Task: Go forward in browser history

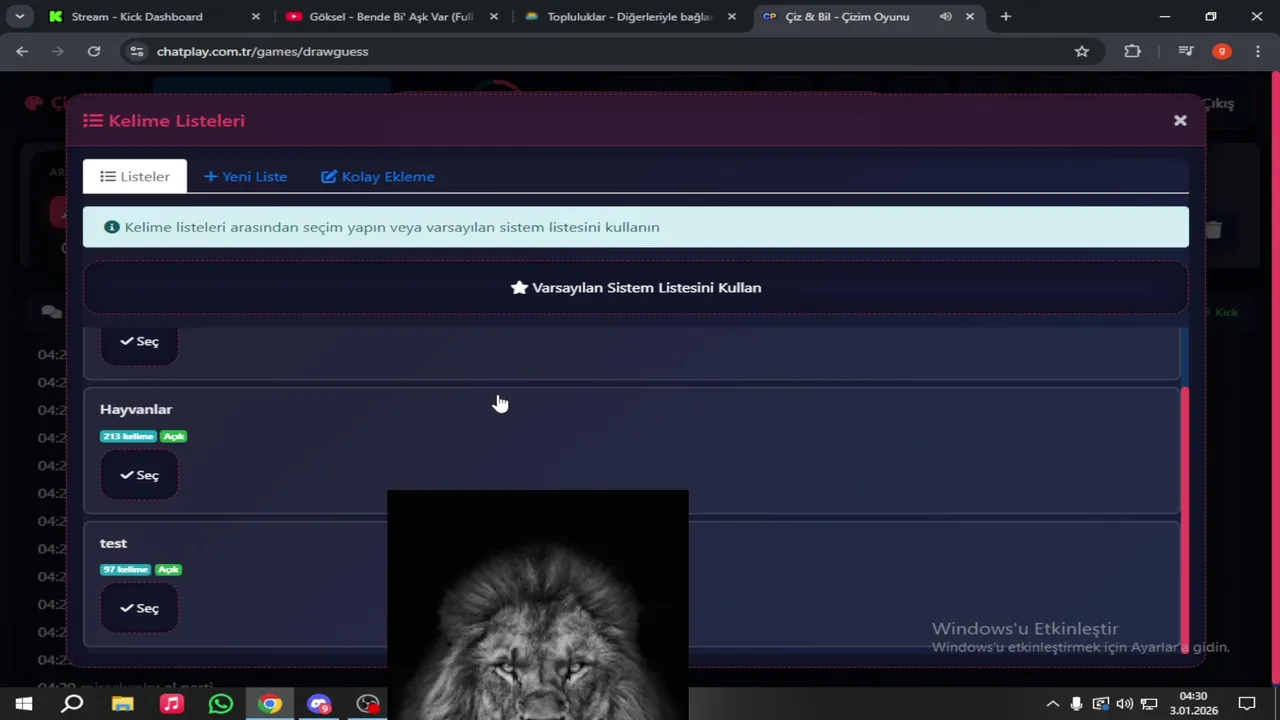Action: click(x=58, y=51)
